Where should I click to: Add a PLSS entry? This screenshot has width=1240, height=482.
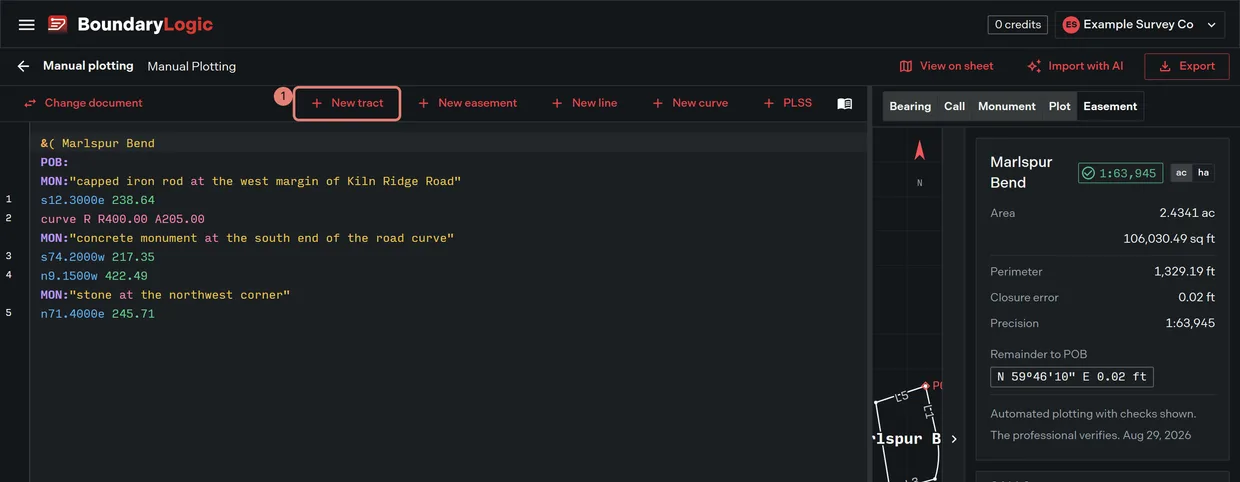point(787,103)
